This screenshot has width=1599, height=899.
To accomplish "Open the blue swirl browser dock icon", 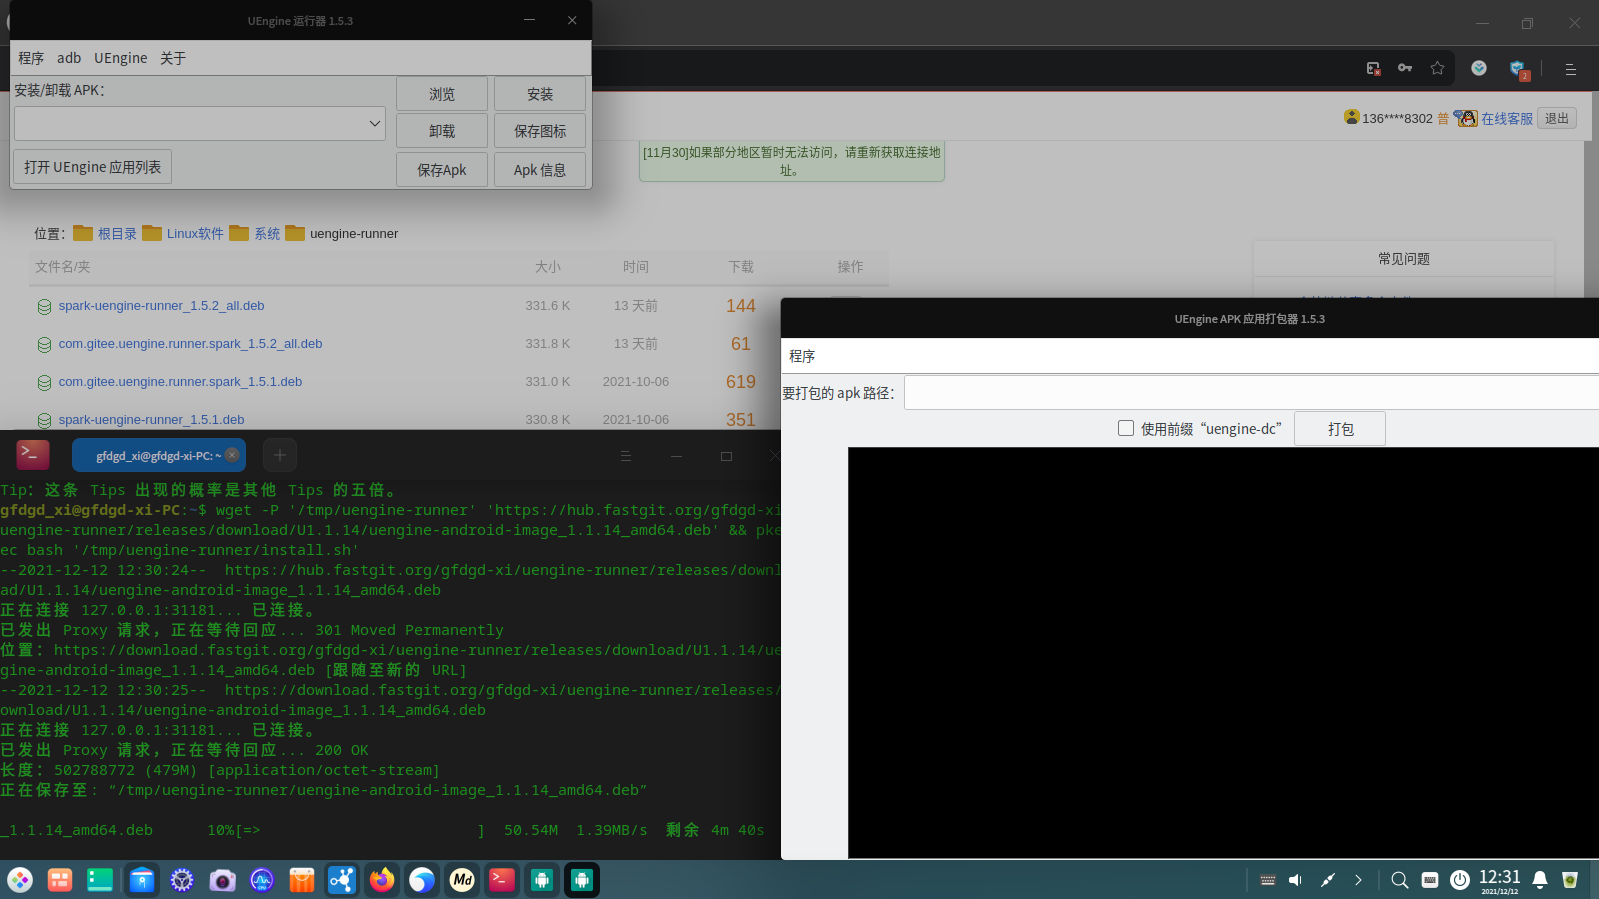I will 422,880.
